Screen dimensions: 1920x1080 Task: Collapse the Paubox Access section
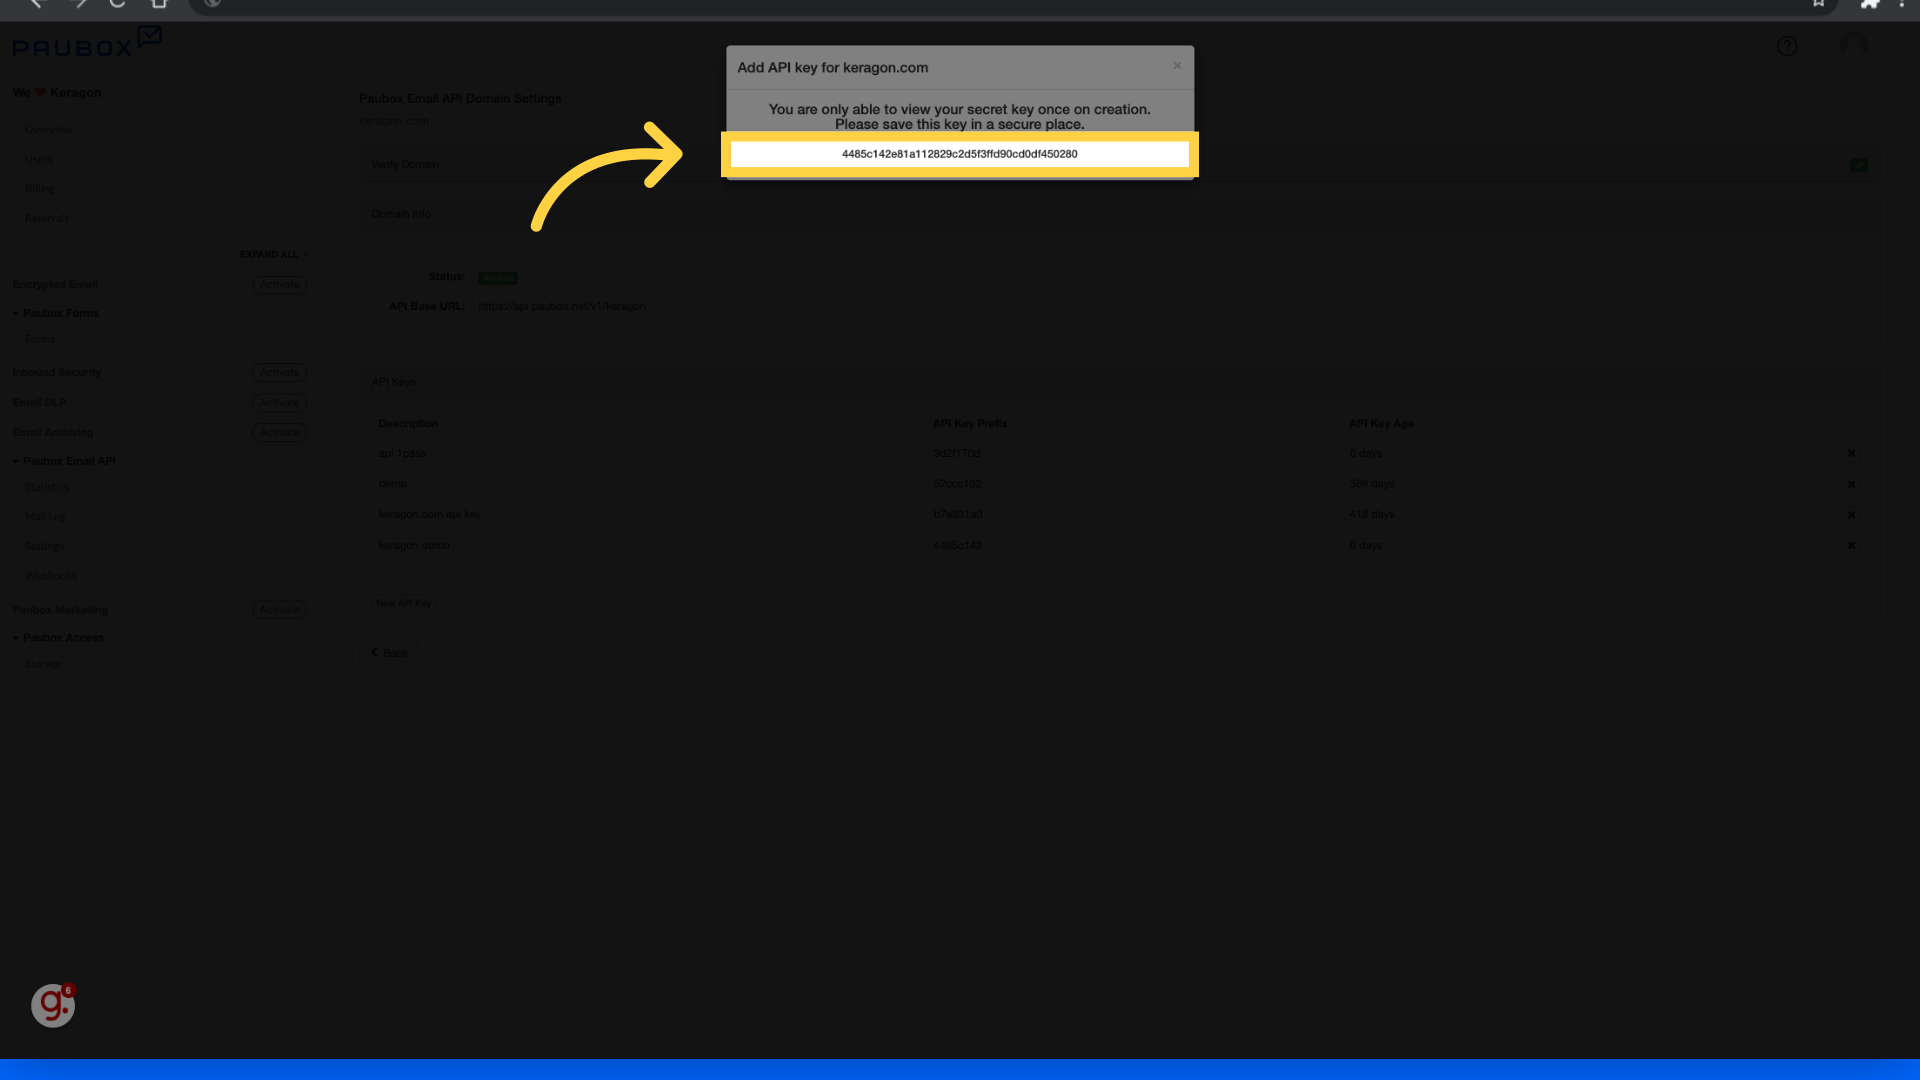tap(58, 638)
